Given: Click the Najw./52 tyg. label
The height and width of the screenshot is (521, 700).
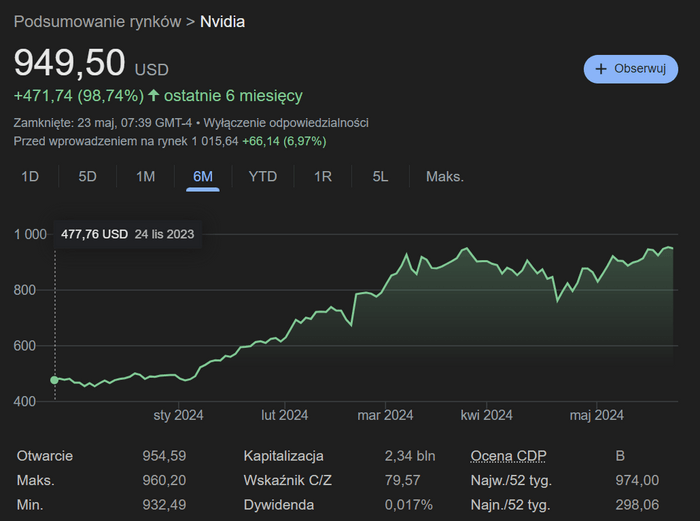Looking at the screenshot, I should point(511,480).
